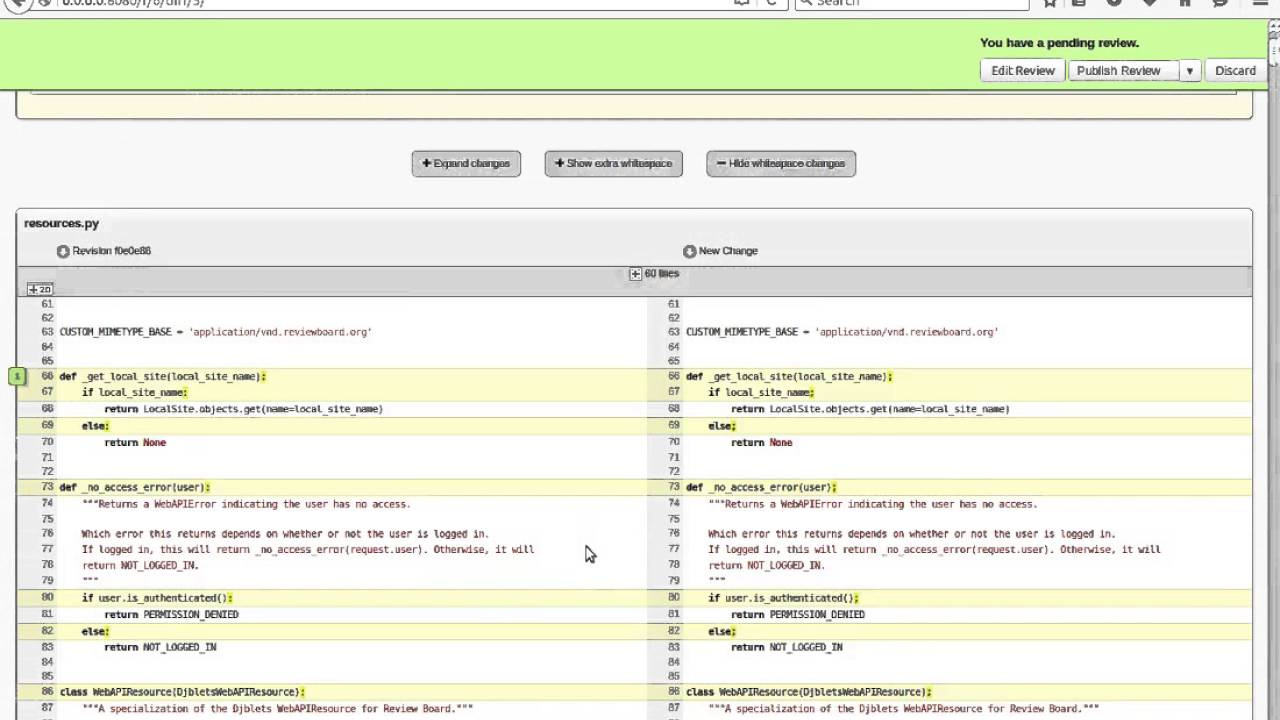Image resolution: width=1280 pixels, height=720 pixels.
Task: Click line number 70 in New Change column
Action: tap(673, 442)
